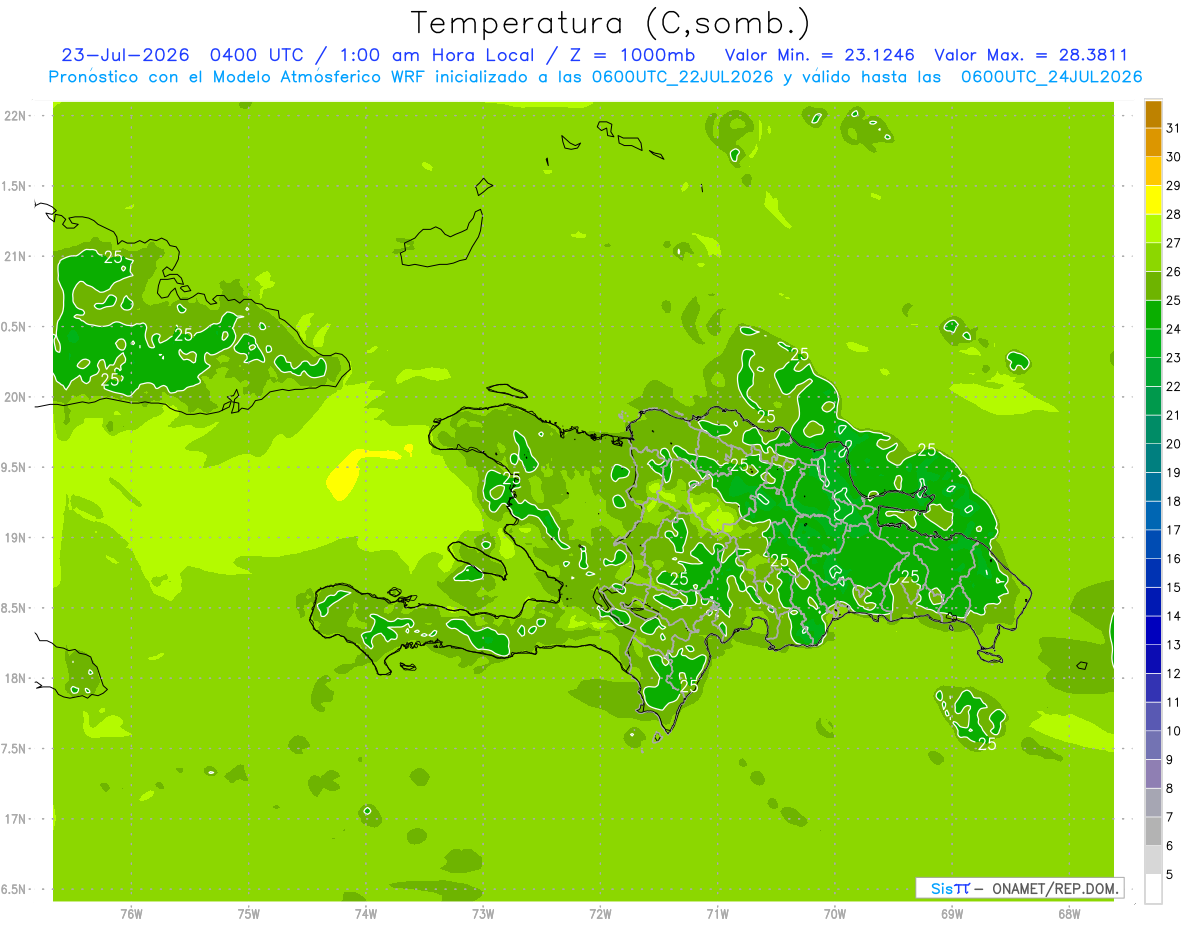
Task: Select the '76W' longitude label
Action: click(131, 913)
